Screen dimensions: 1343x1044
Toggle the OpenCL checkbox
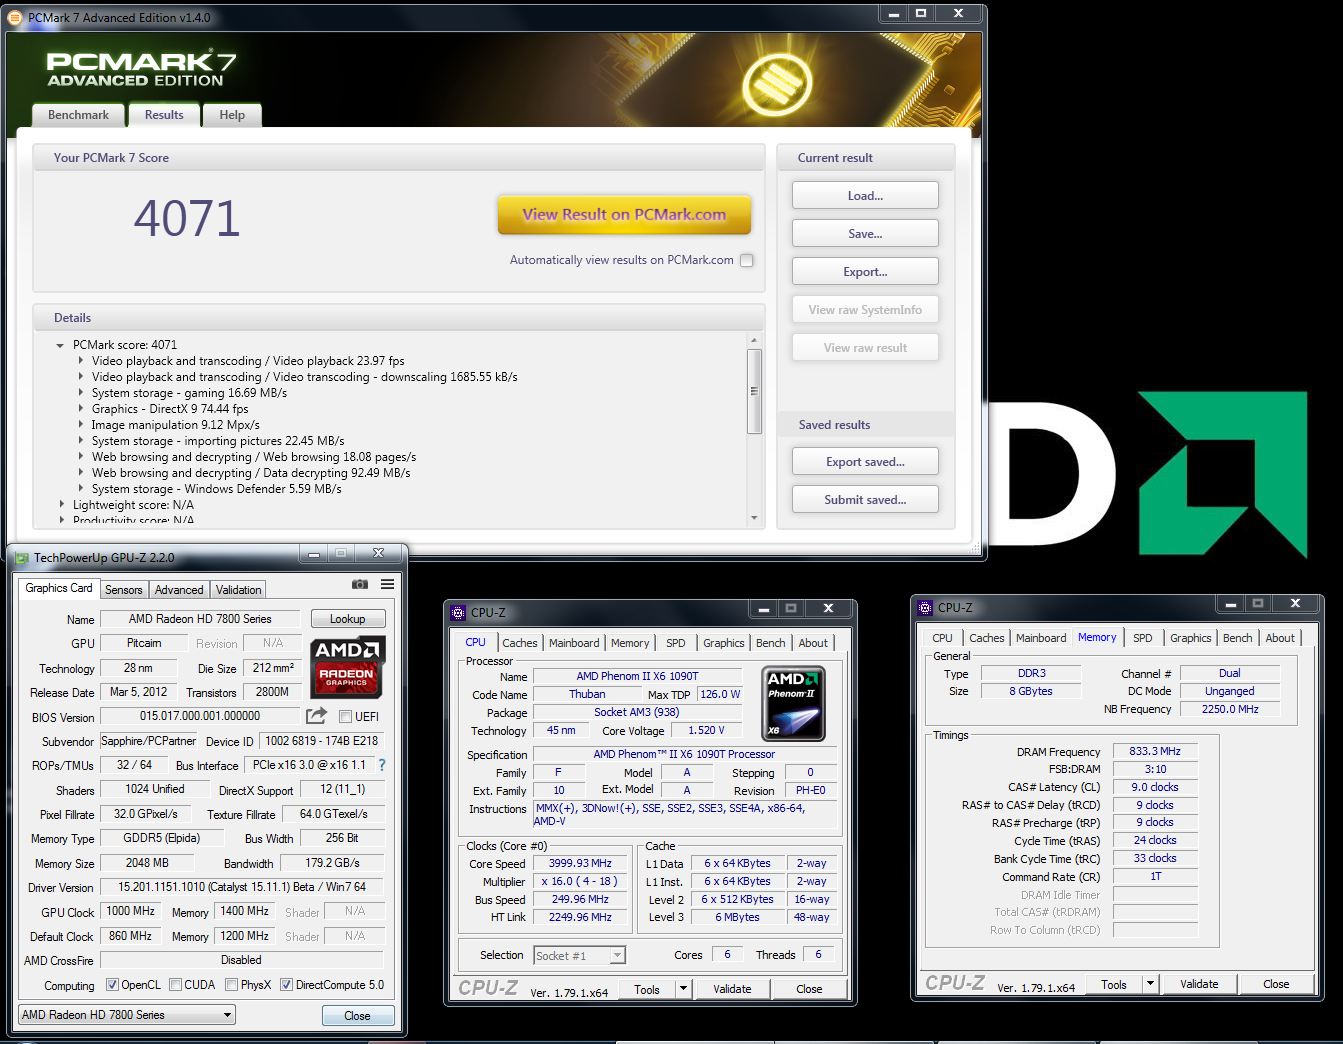[x=112, y=985]
